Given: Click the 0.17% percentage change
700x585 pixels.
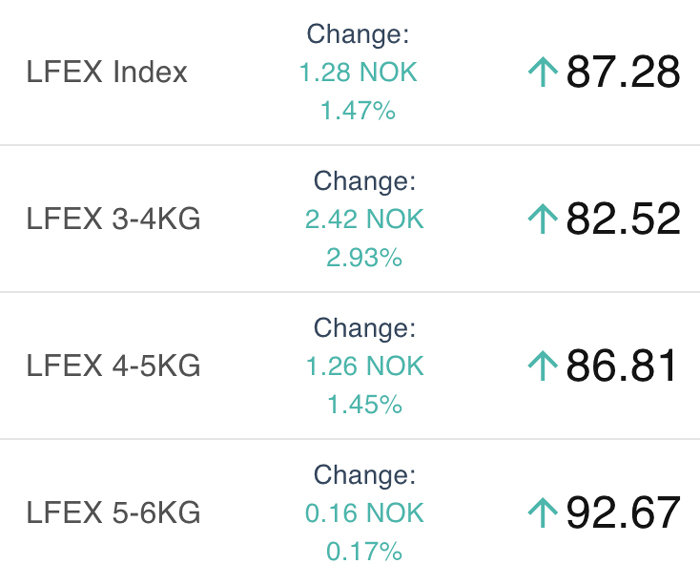Looking at the screenshot, I should [x=364, y=552].
